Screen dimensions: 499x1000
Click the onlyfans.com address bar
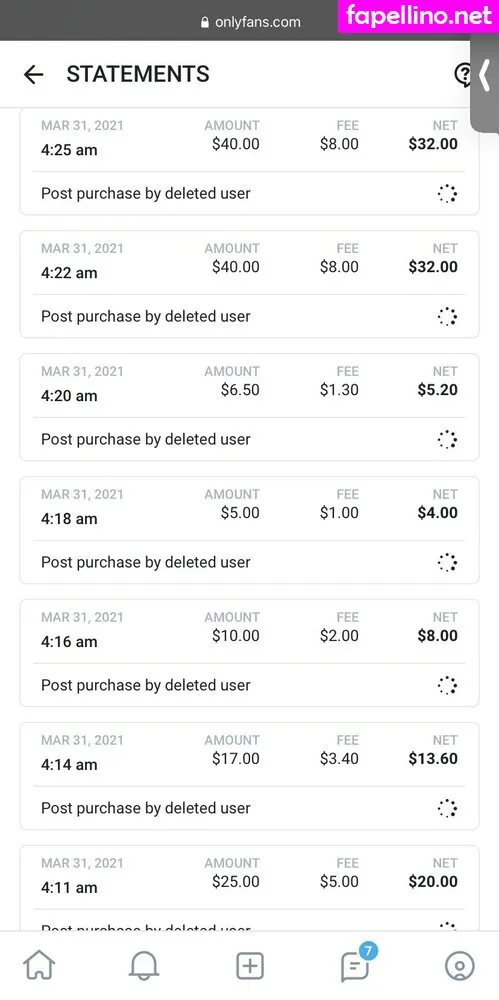[x=250, y=22]
